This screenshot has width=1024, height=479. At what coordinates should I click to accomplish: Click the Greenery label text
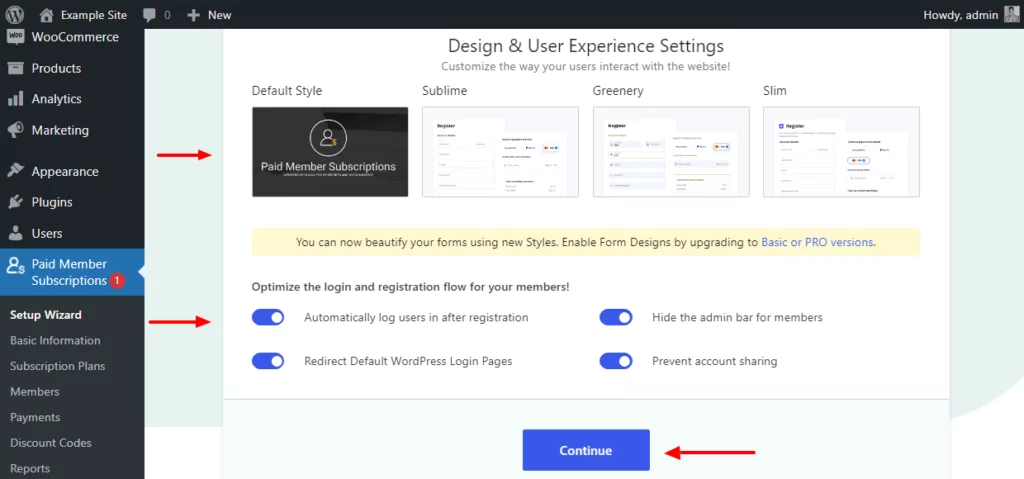[x=617, y=91]
